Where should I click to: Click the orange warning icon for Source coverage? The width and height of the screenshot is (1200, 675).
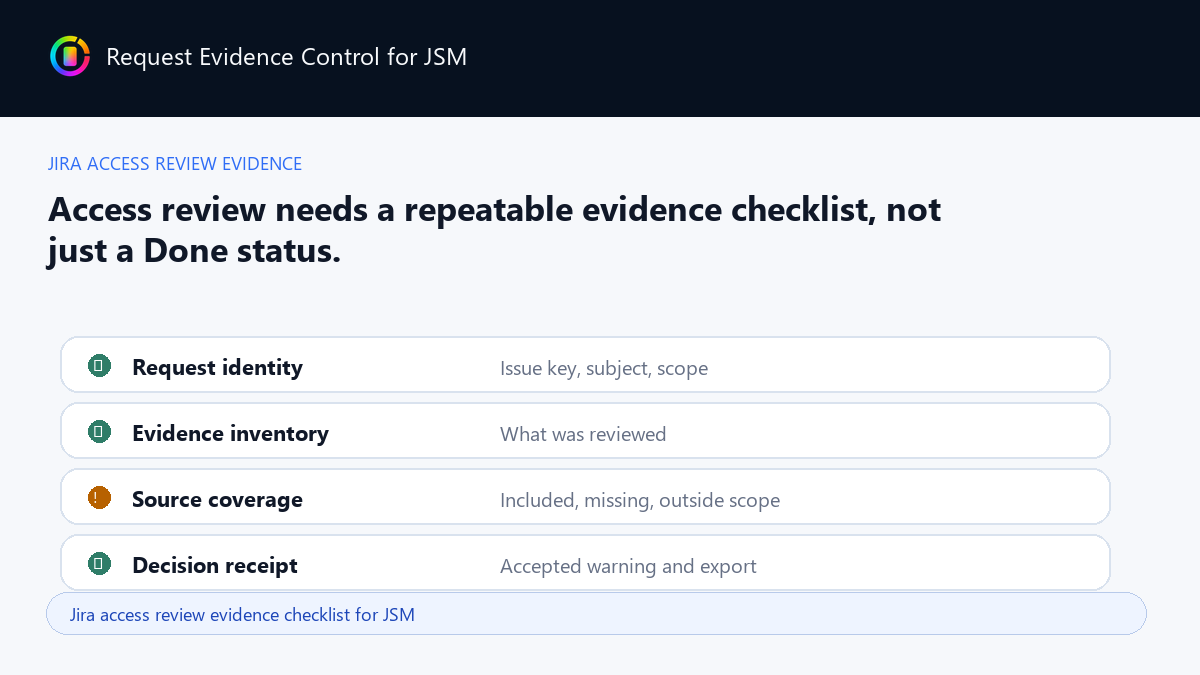coord(99,498)
